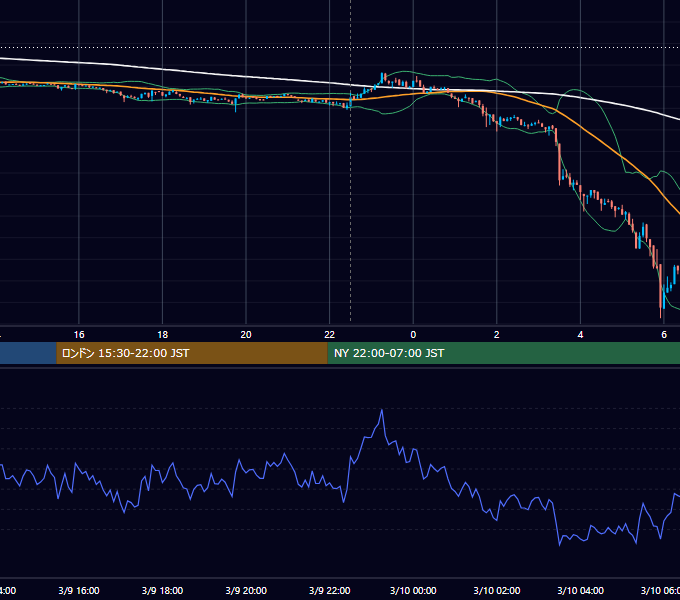The width and height of the screenshot is (680, 600).
Task: Click the 3/10 04:00 indicator axis label
Action: pyautogui.click(x=580, y=590)
